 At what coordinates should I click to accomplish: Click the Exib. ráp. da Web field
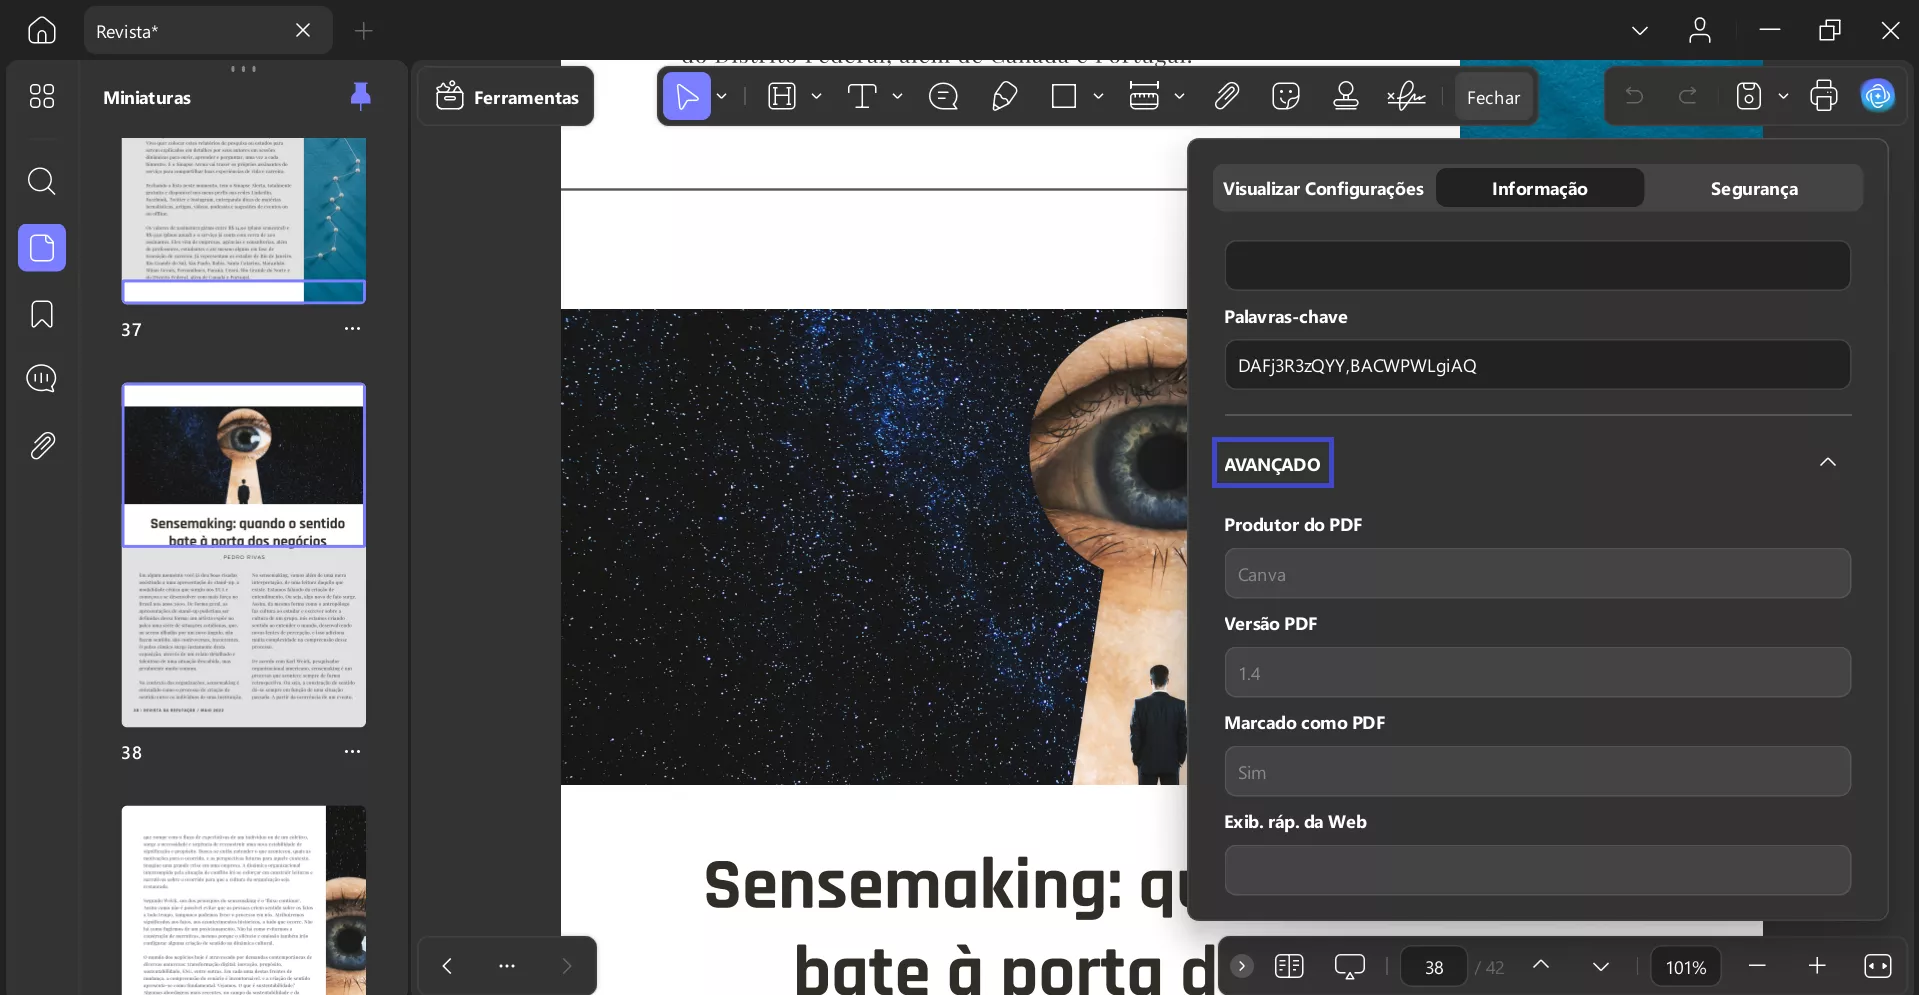1537,870
